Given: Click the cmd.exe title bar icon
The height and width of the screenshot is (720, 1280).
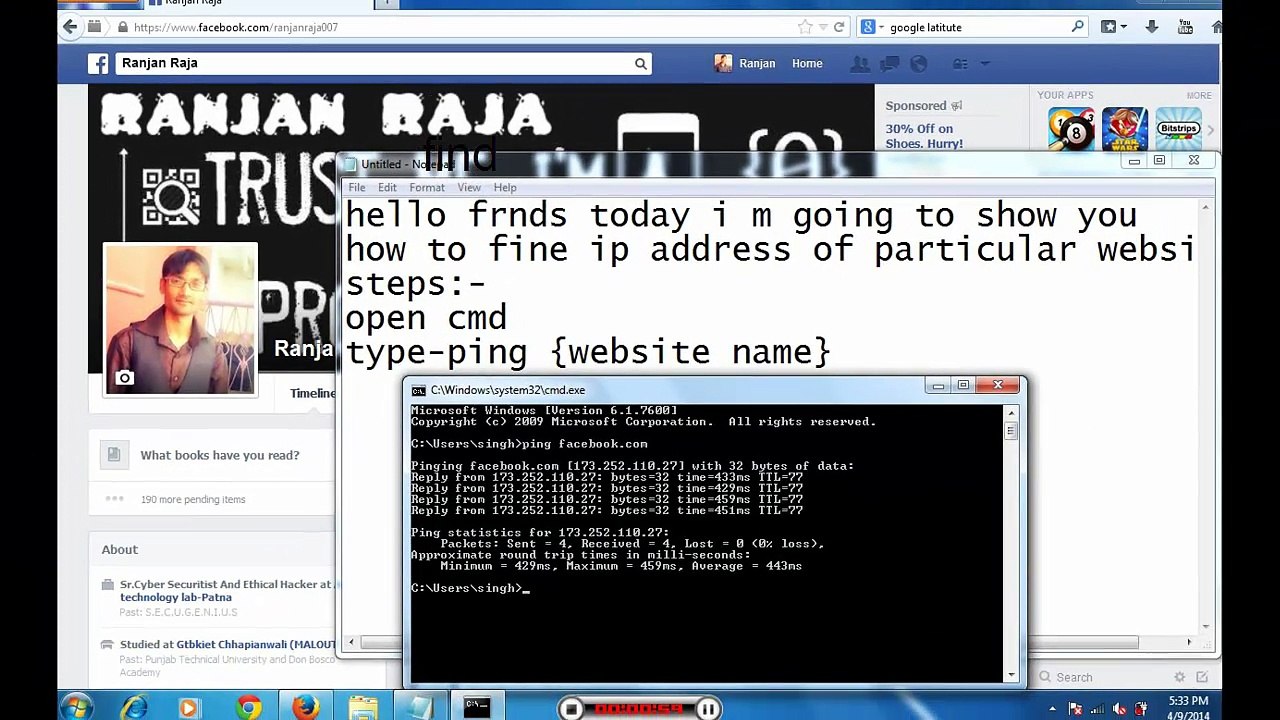Looking at the screenshot, I should pyautogui.click(x=419, y=390).
